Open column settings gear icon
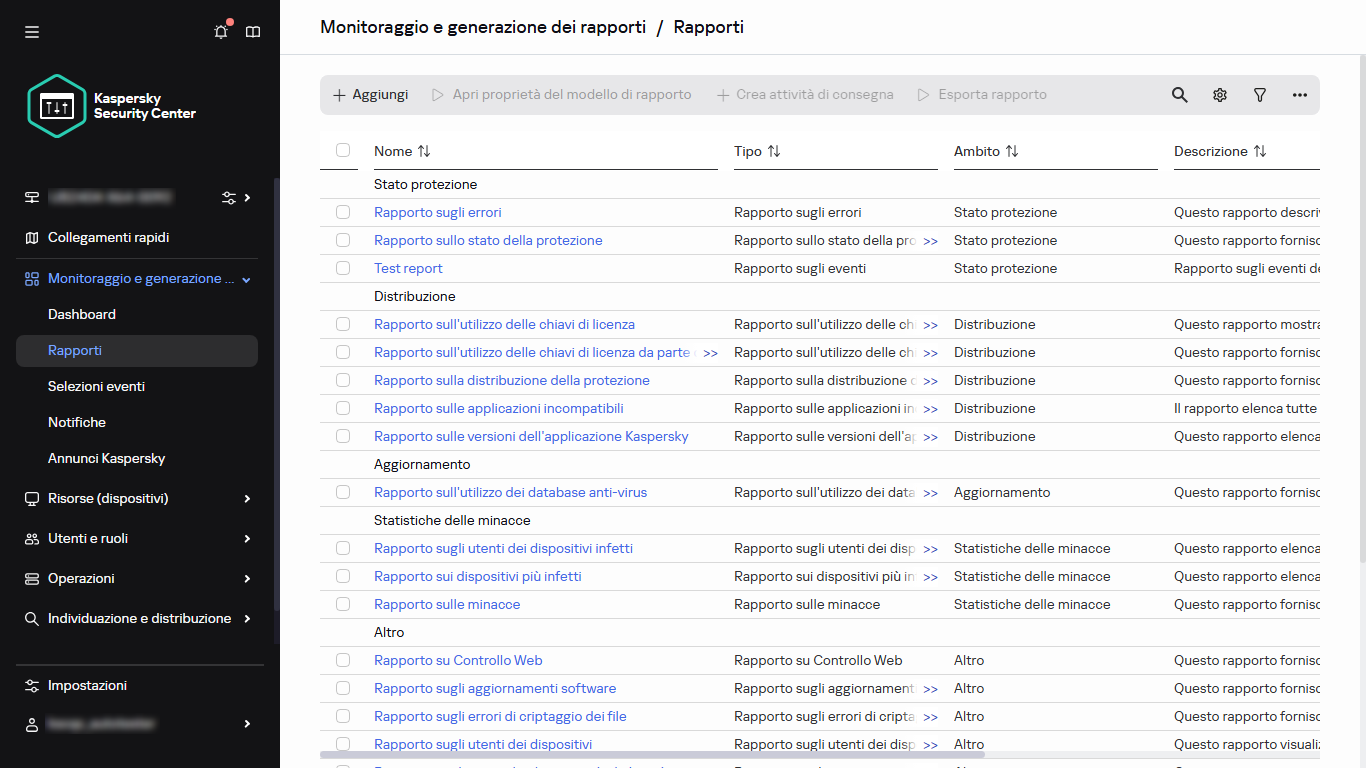 (1220, 95)
